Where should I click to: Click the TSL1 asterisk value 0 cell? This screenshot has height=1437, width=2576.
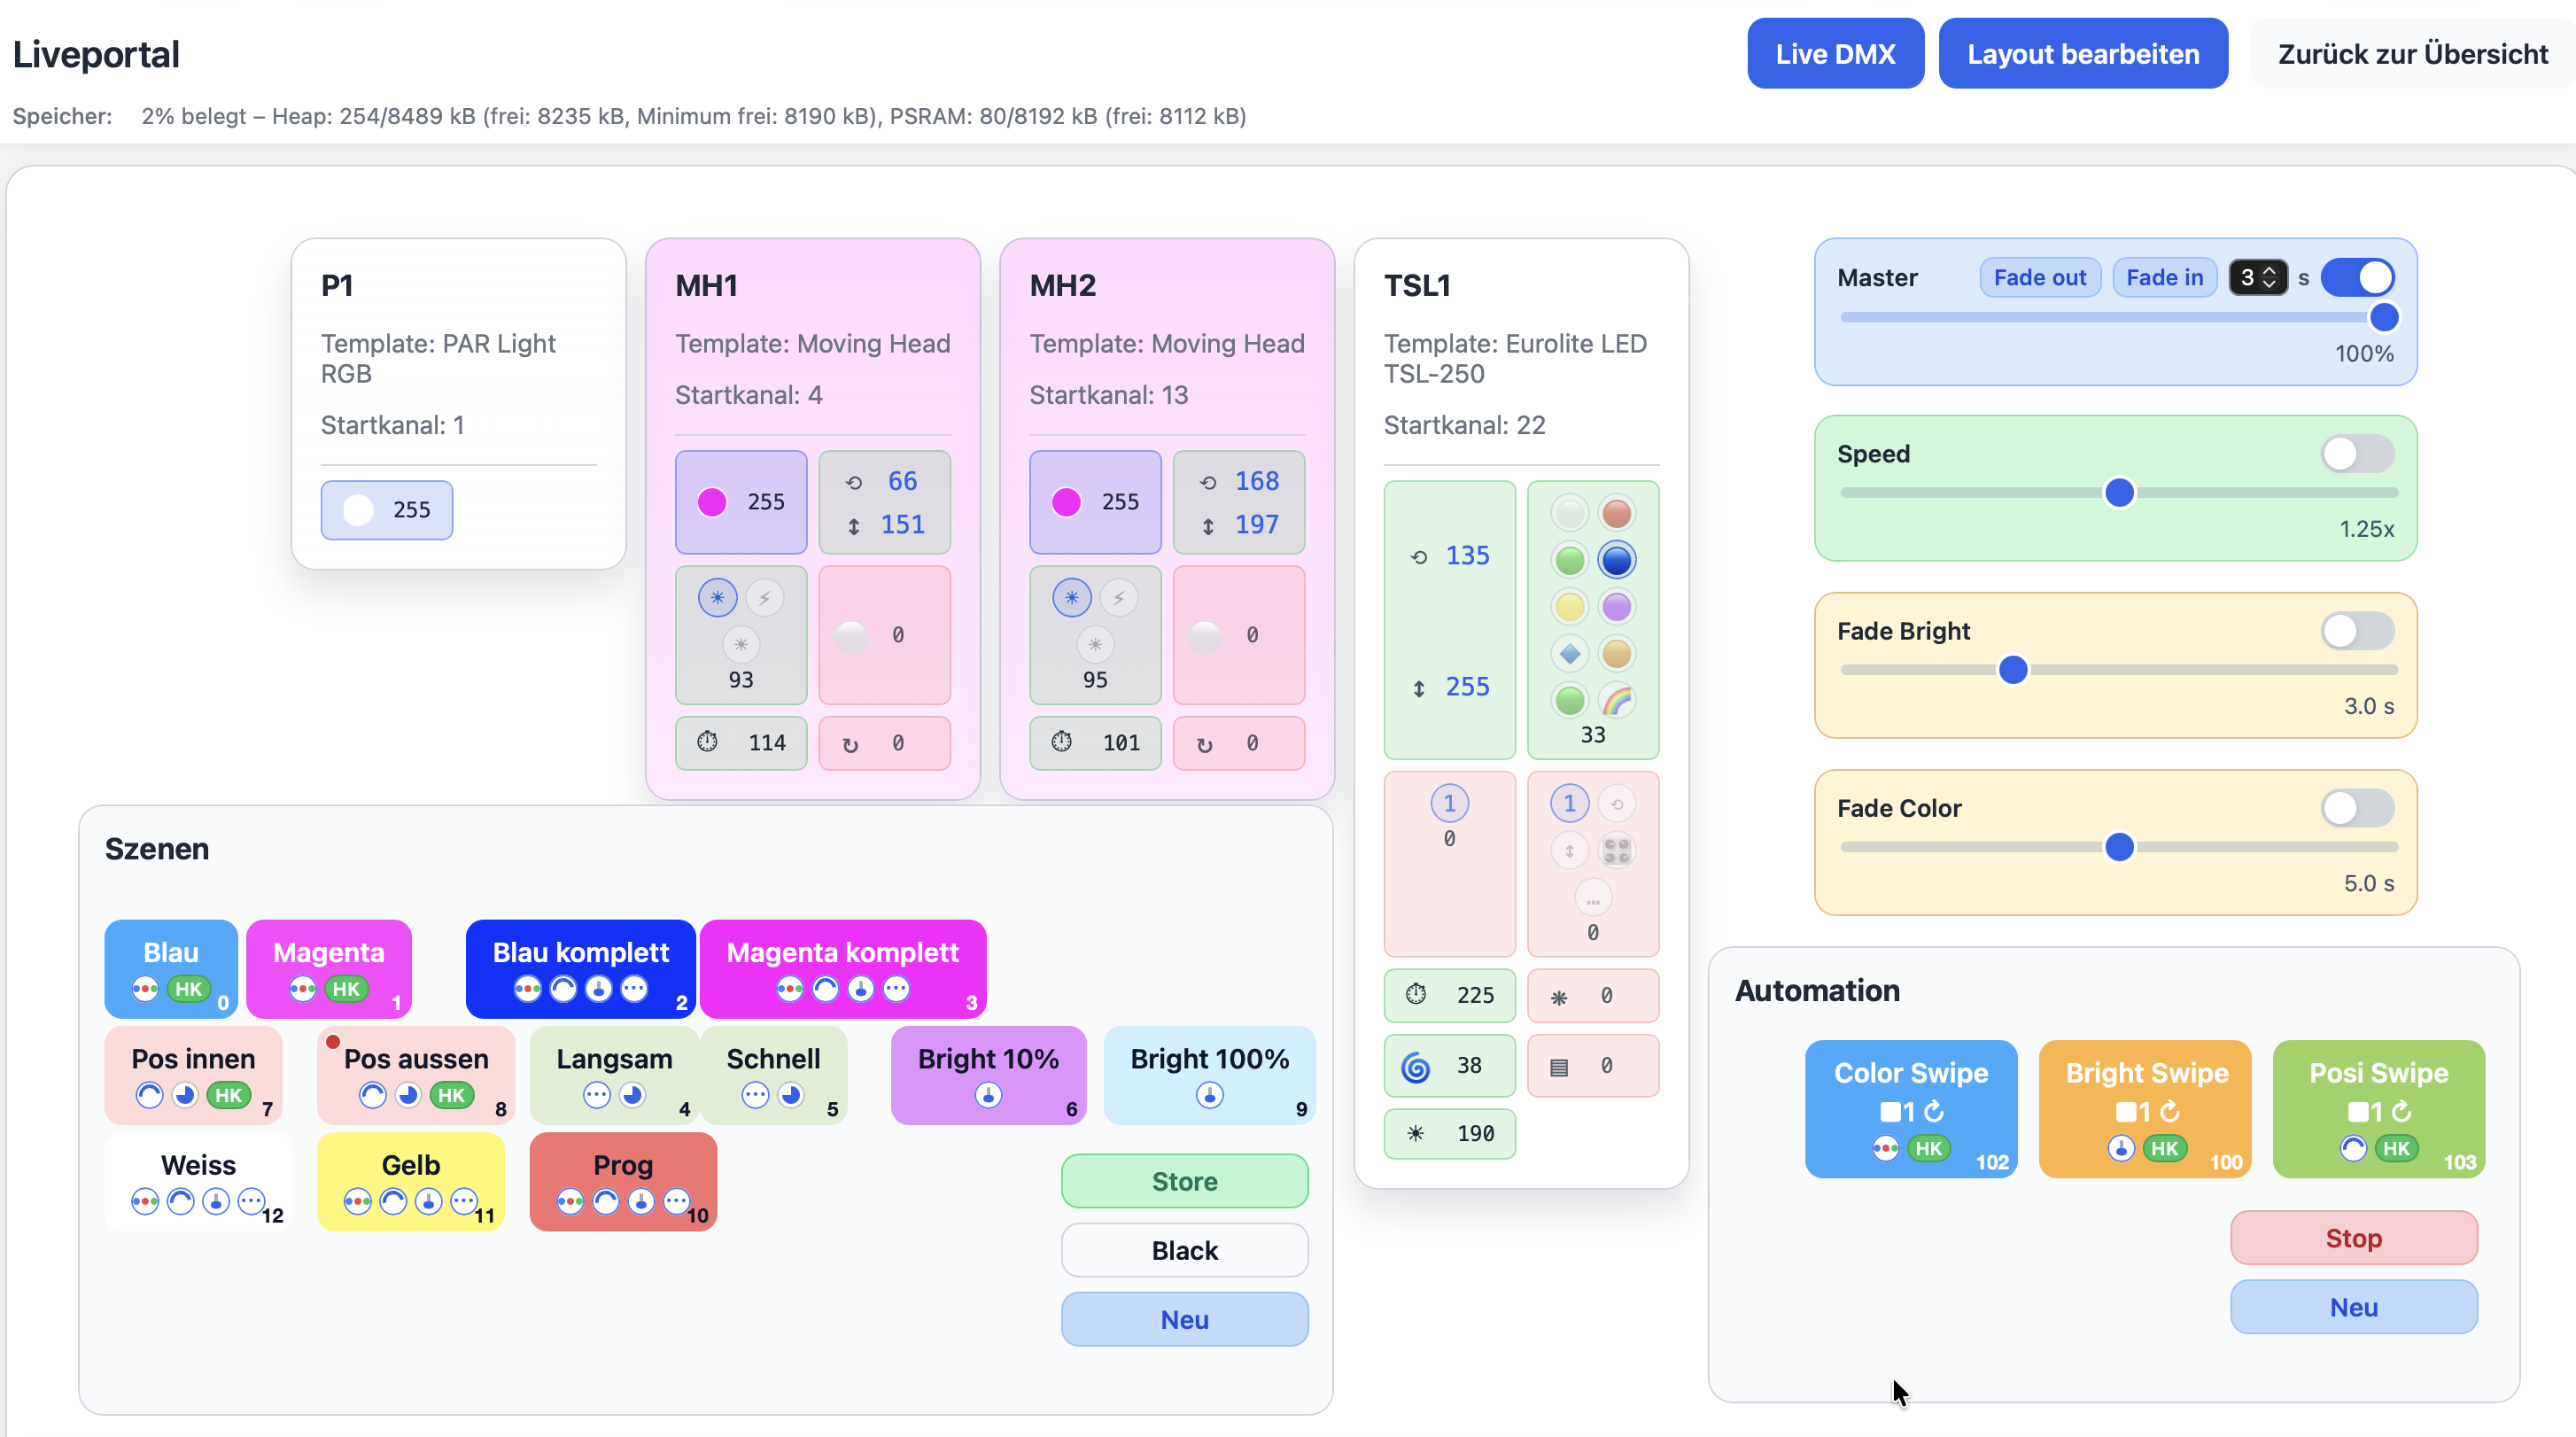1593,995
